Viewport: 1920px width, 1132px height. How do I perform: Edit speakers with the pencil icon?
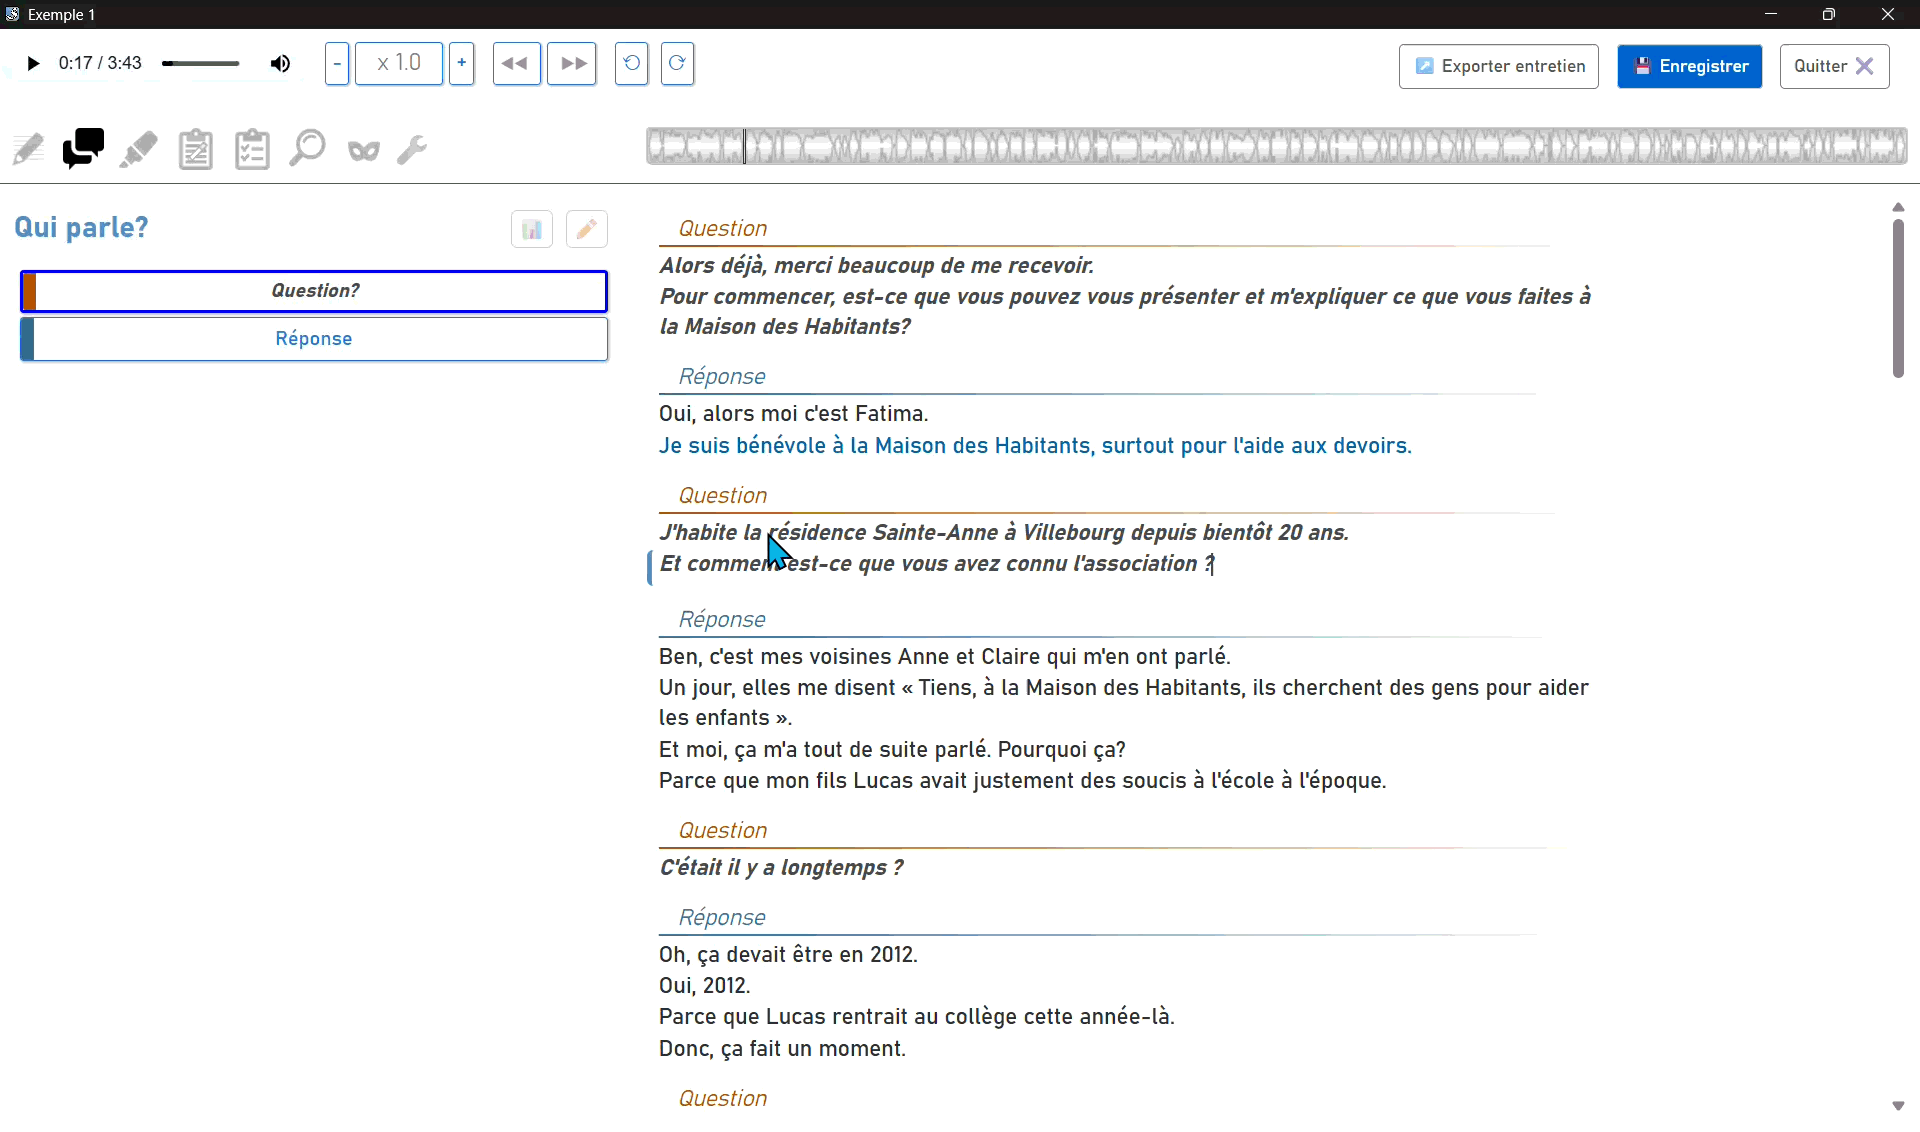point(587,229)
